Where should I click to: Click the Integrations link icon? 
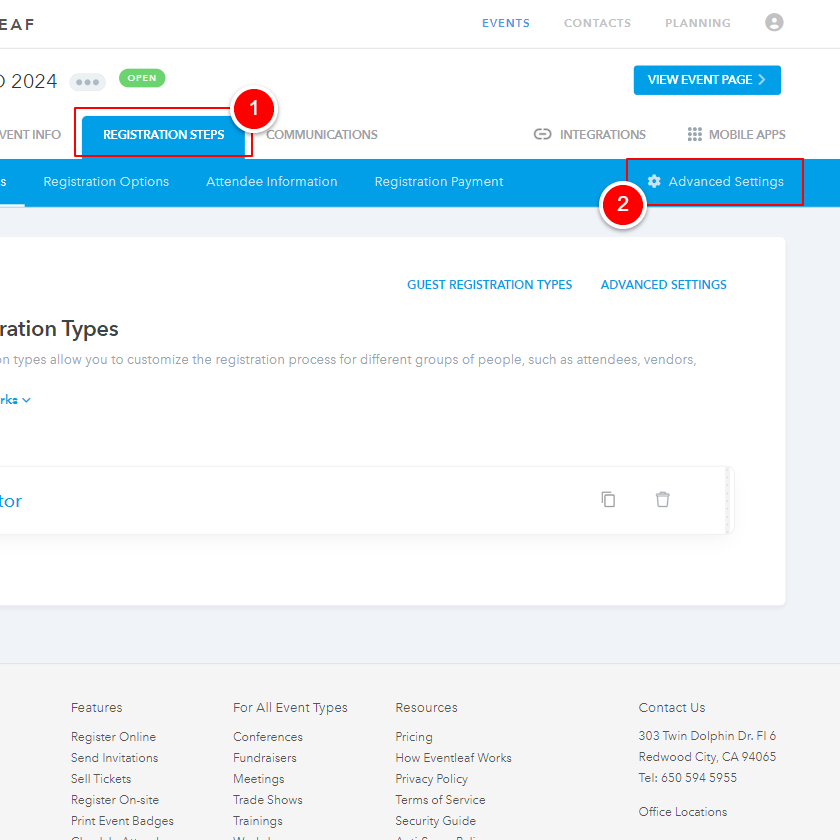point(543,134)
